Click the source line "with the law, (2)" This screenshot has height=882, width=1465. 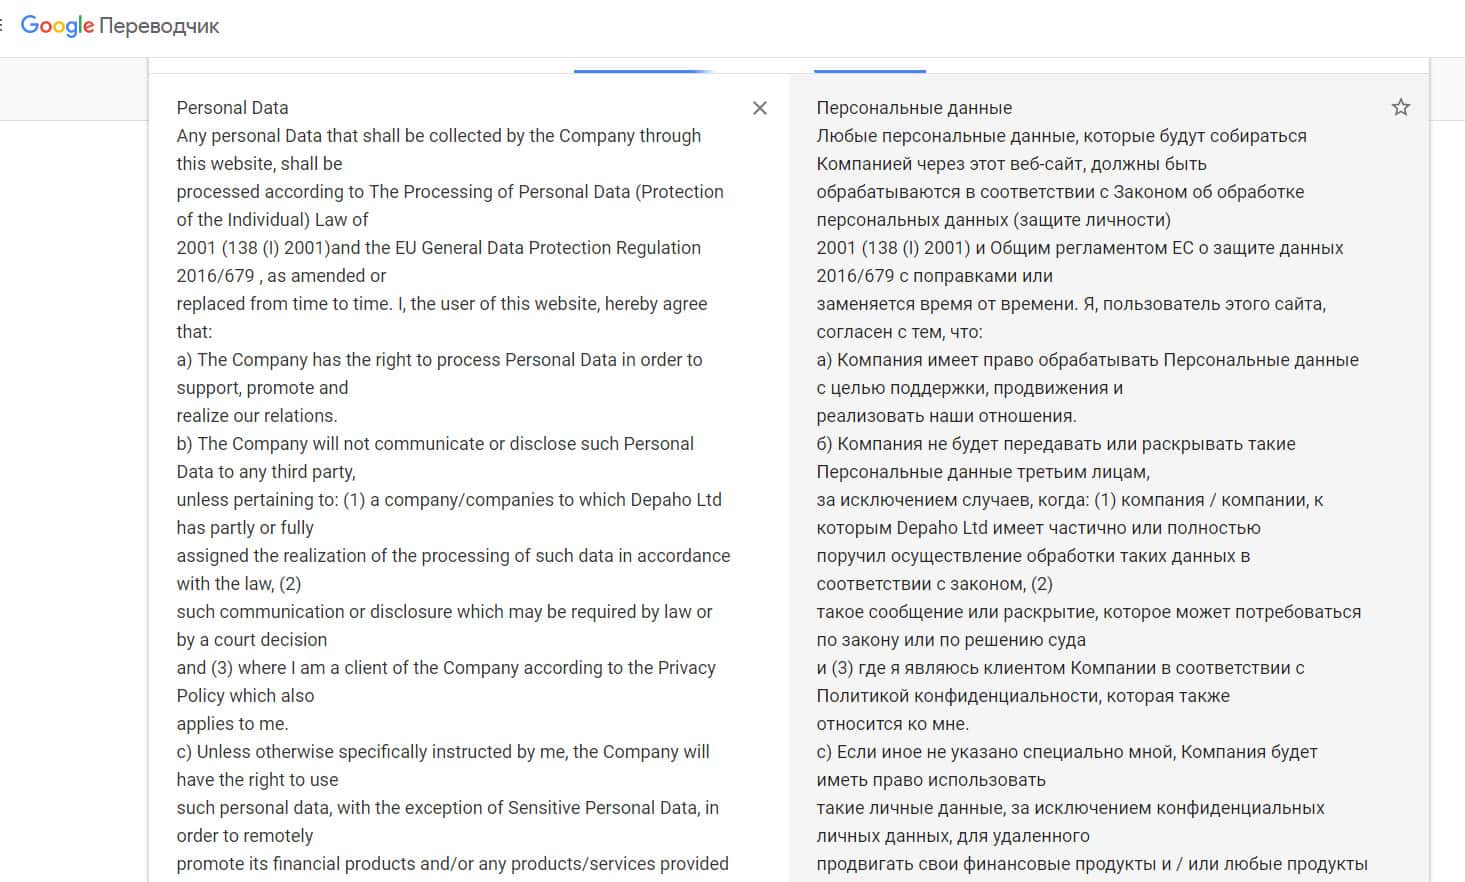click(x=239, y=584)
